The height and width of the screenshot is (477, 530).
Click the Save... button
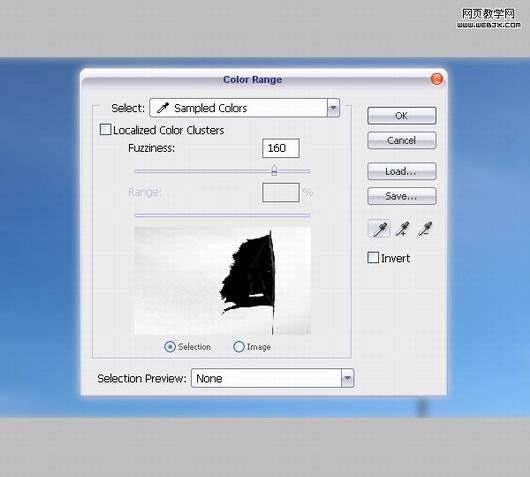pos(402,196)
